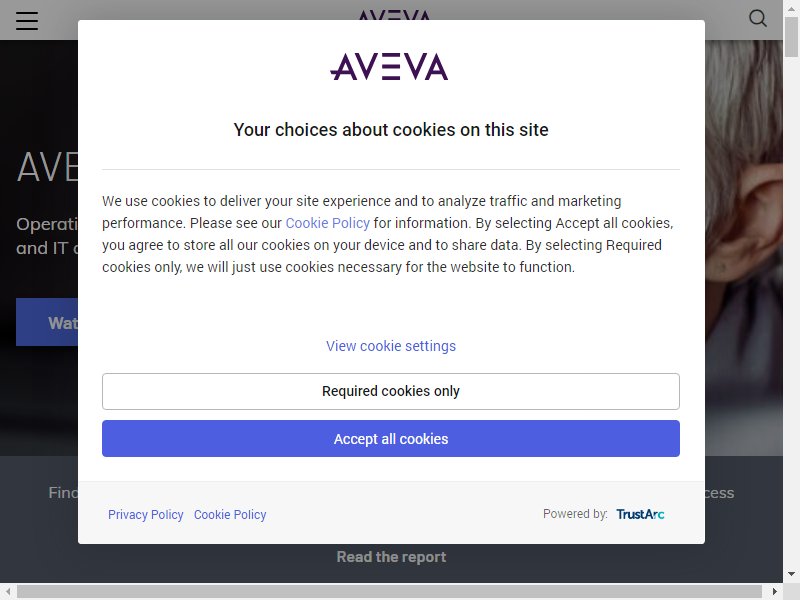Click the AVEVA header logo behind the dialog
Image resolution: width=800 pixels, height=600 pixels.
tap(394, 15)
